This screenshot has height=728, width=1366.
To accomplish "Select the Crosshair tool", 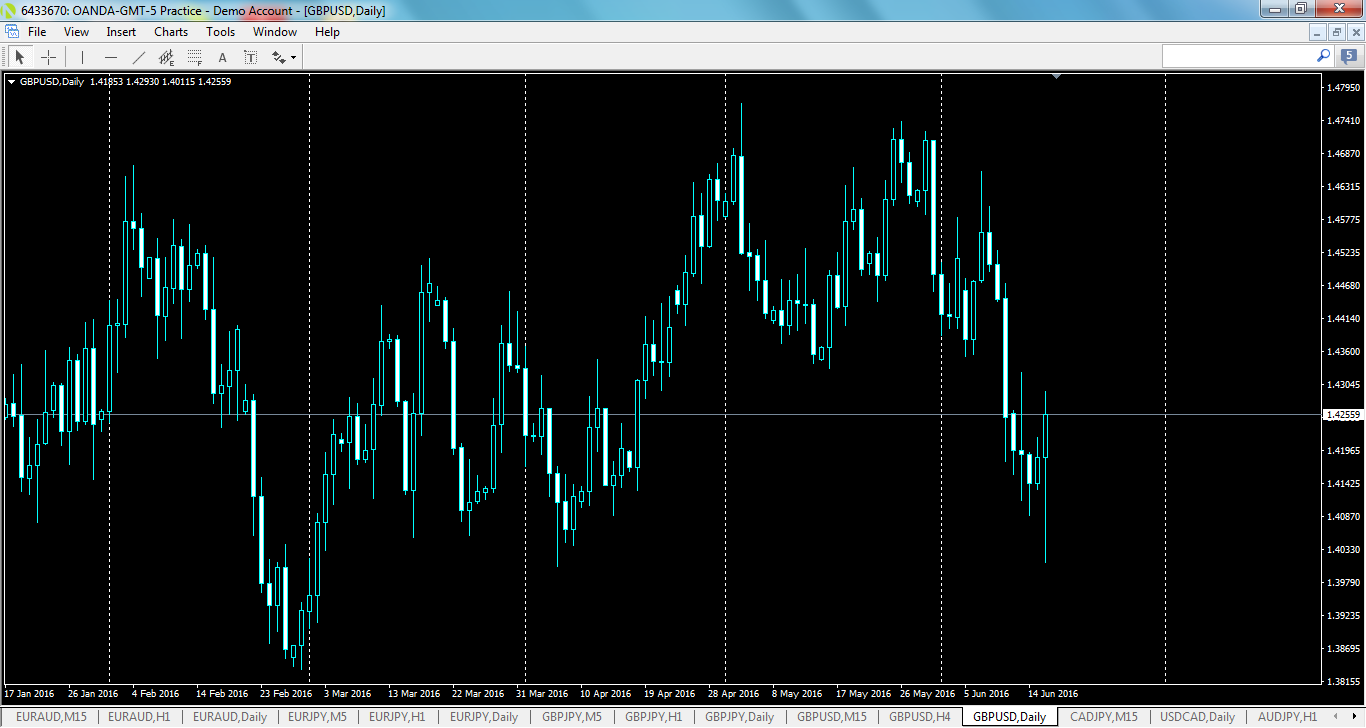I will [48, 56].
